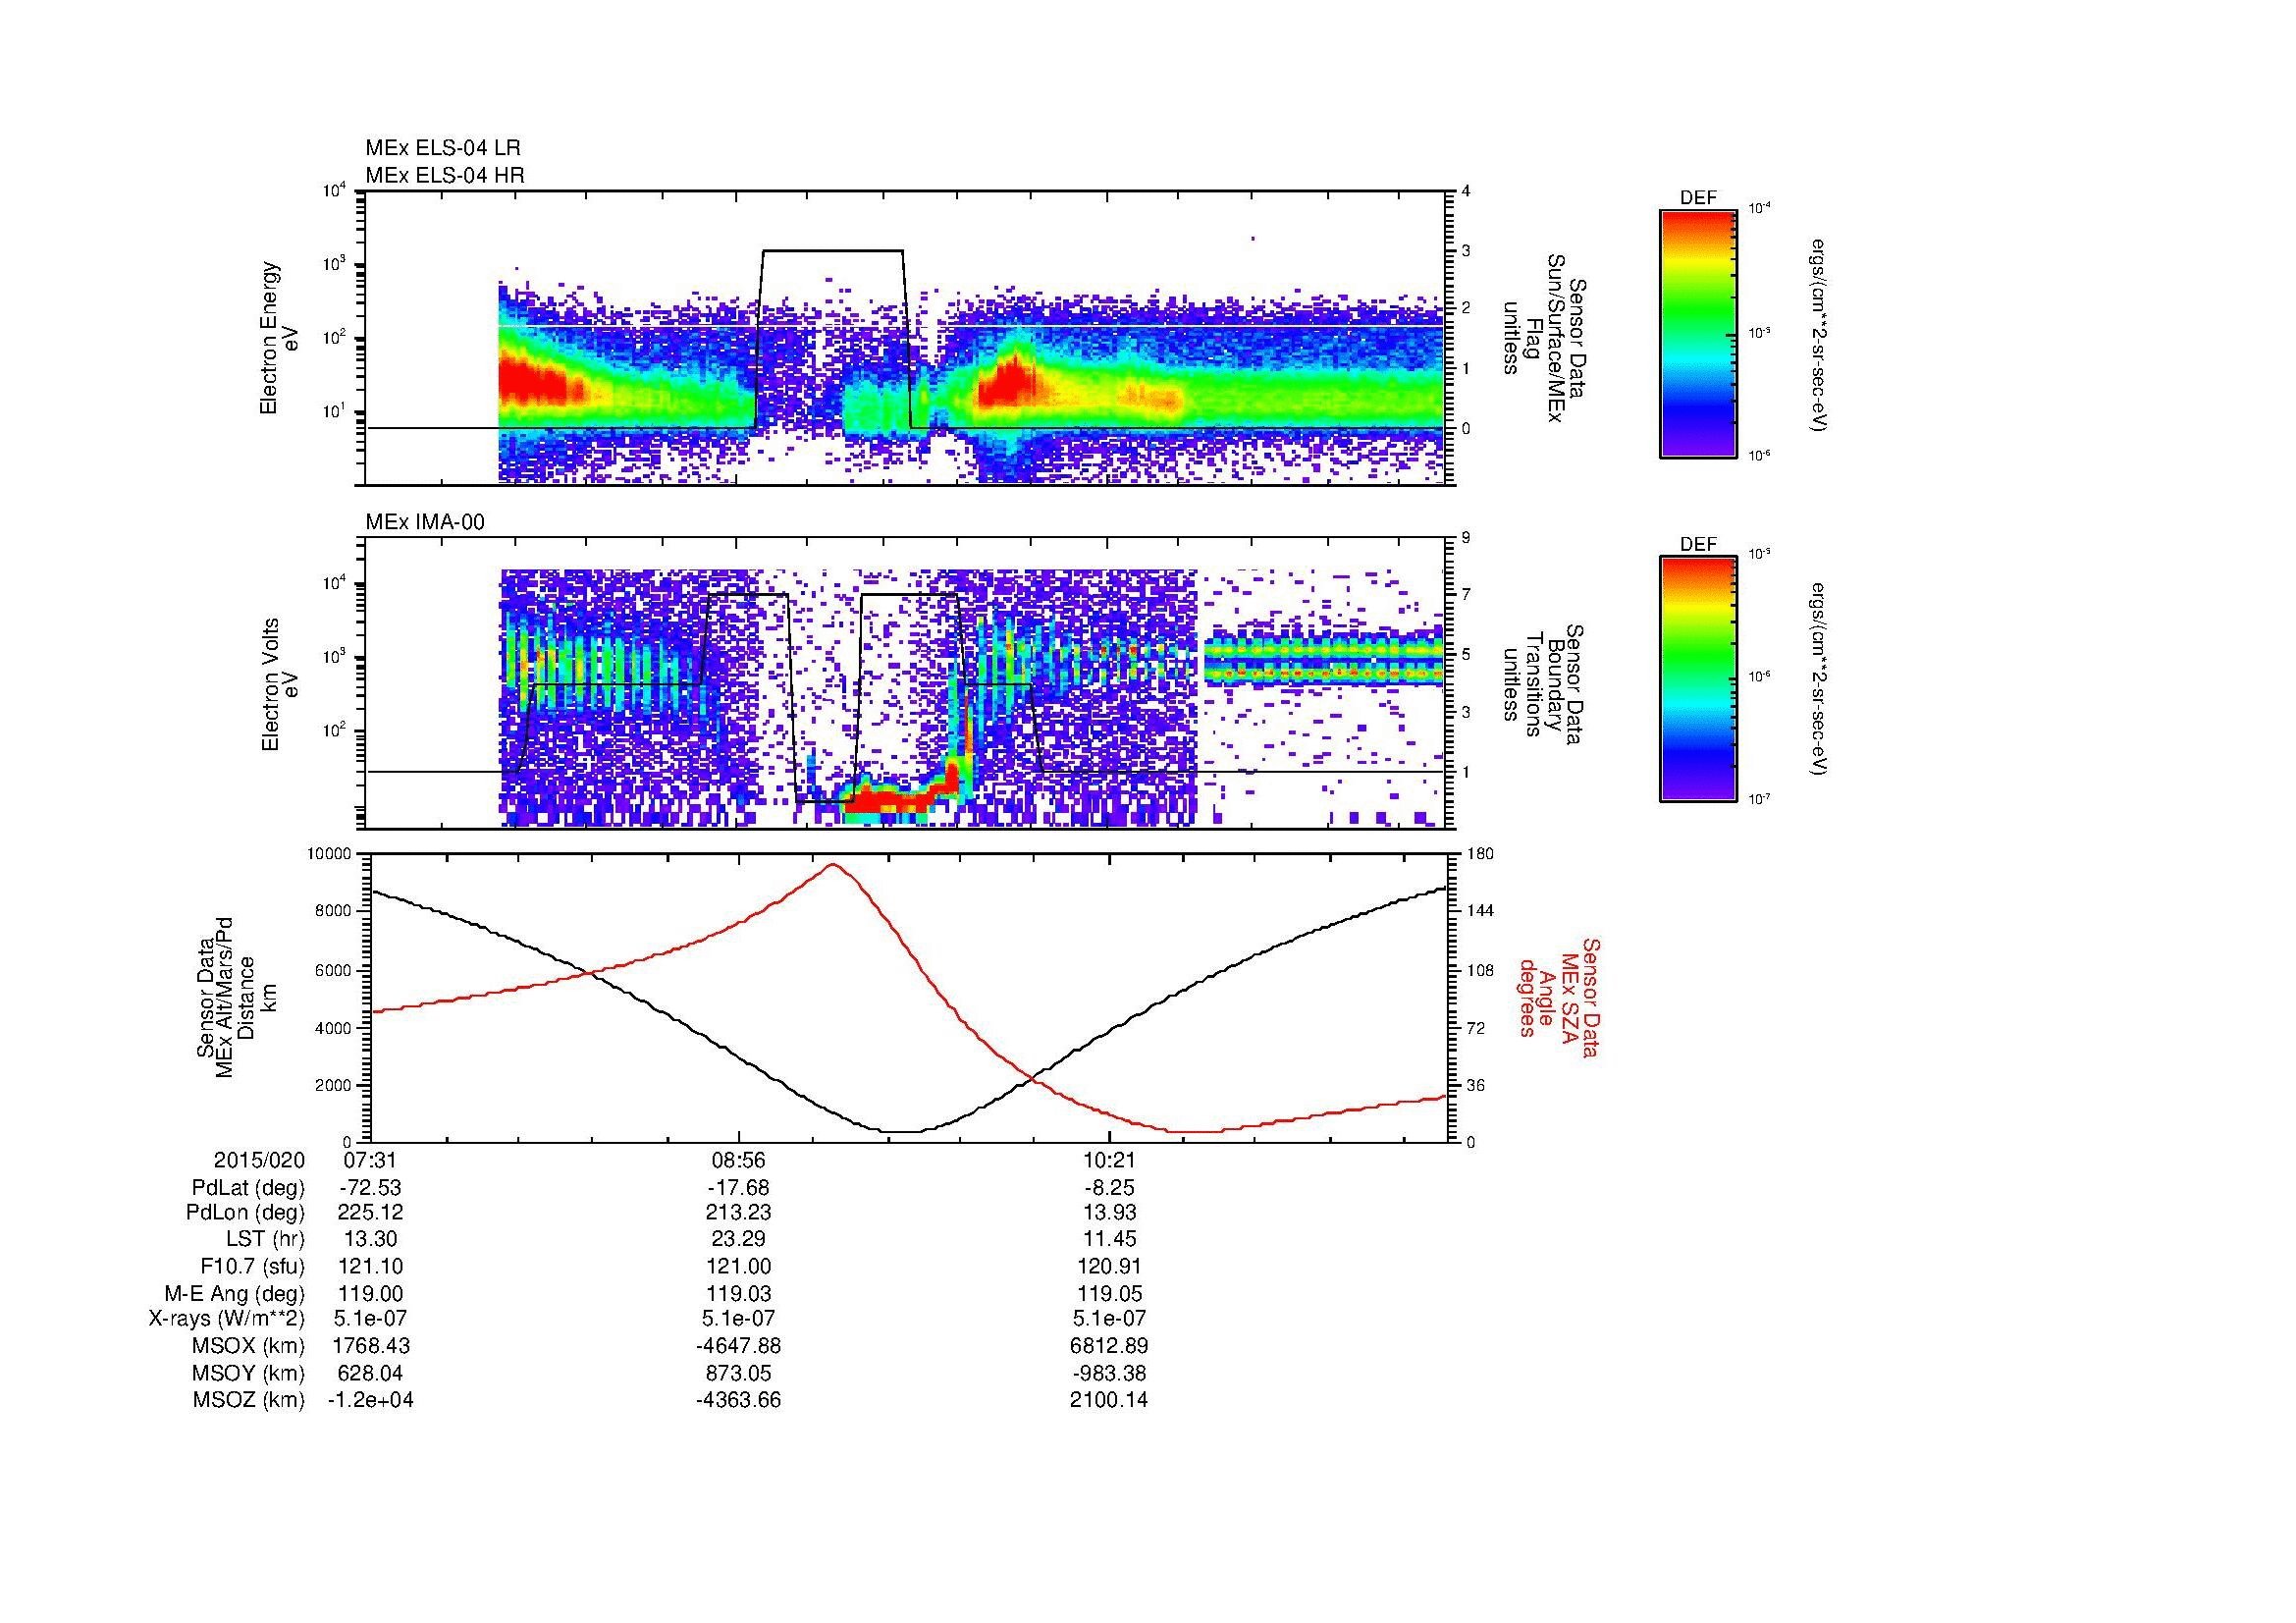Click the peak of the red SZA curve
The width and height of the screenshot is (2296, 1623).
point(832,866)
